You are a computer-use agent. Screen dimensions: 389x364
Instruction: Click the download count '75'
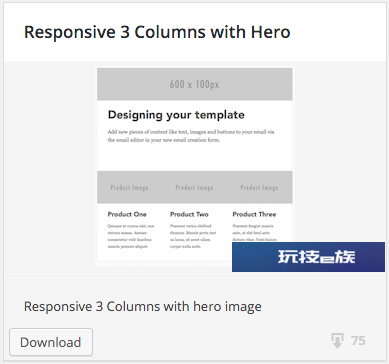click(x=358, y=341)
